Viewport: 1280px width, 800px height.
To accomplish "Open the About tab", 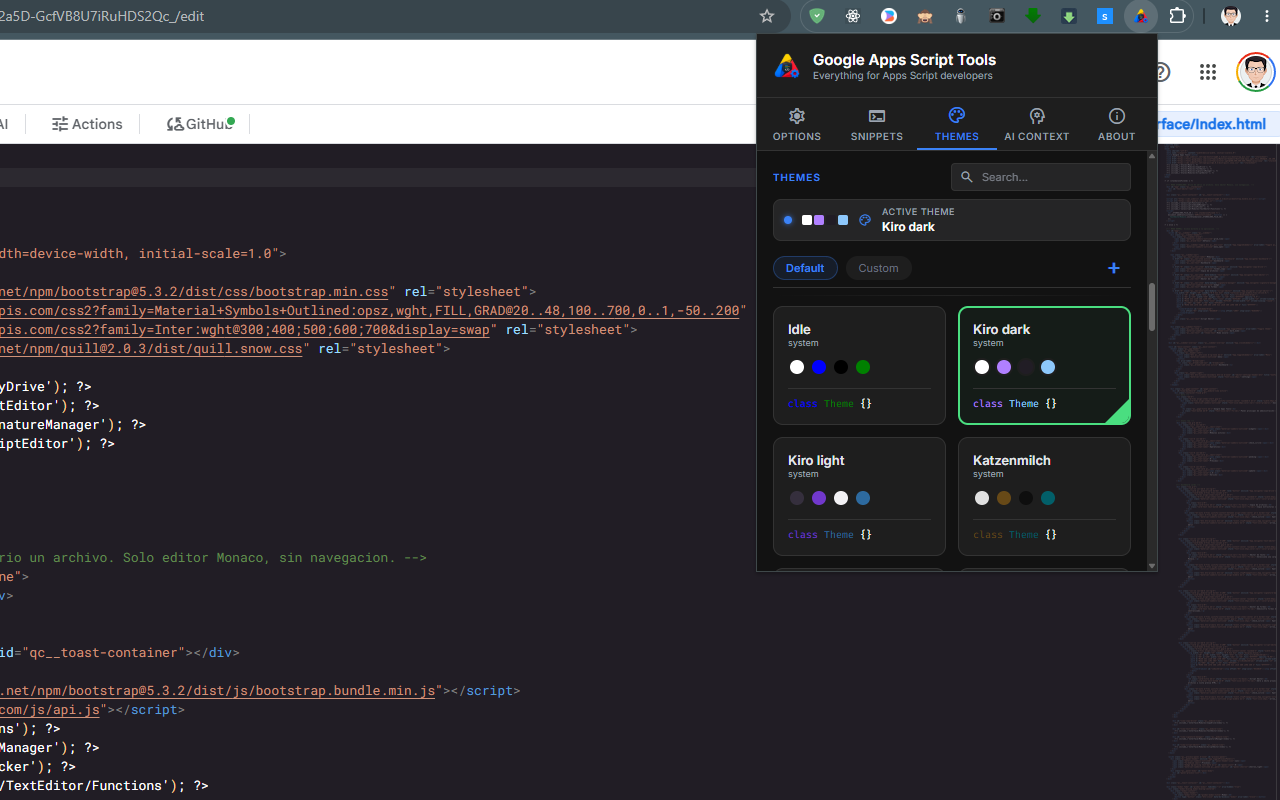I will click(x=1117, y=125).
